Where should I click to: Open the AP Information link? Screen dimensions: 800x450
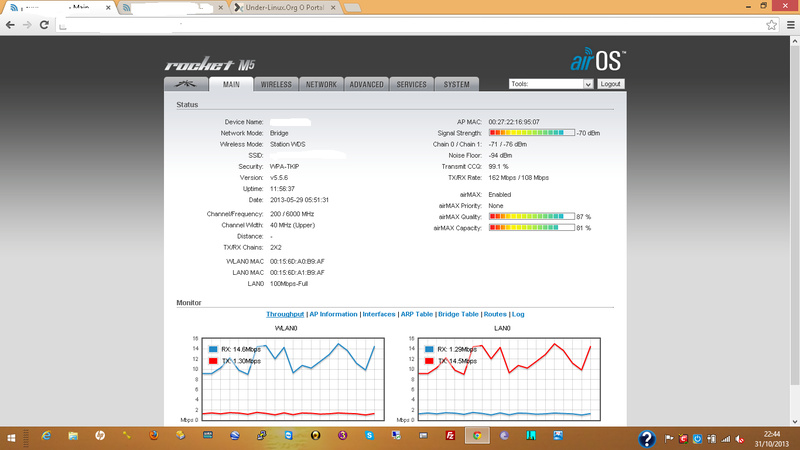333,314
